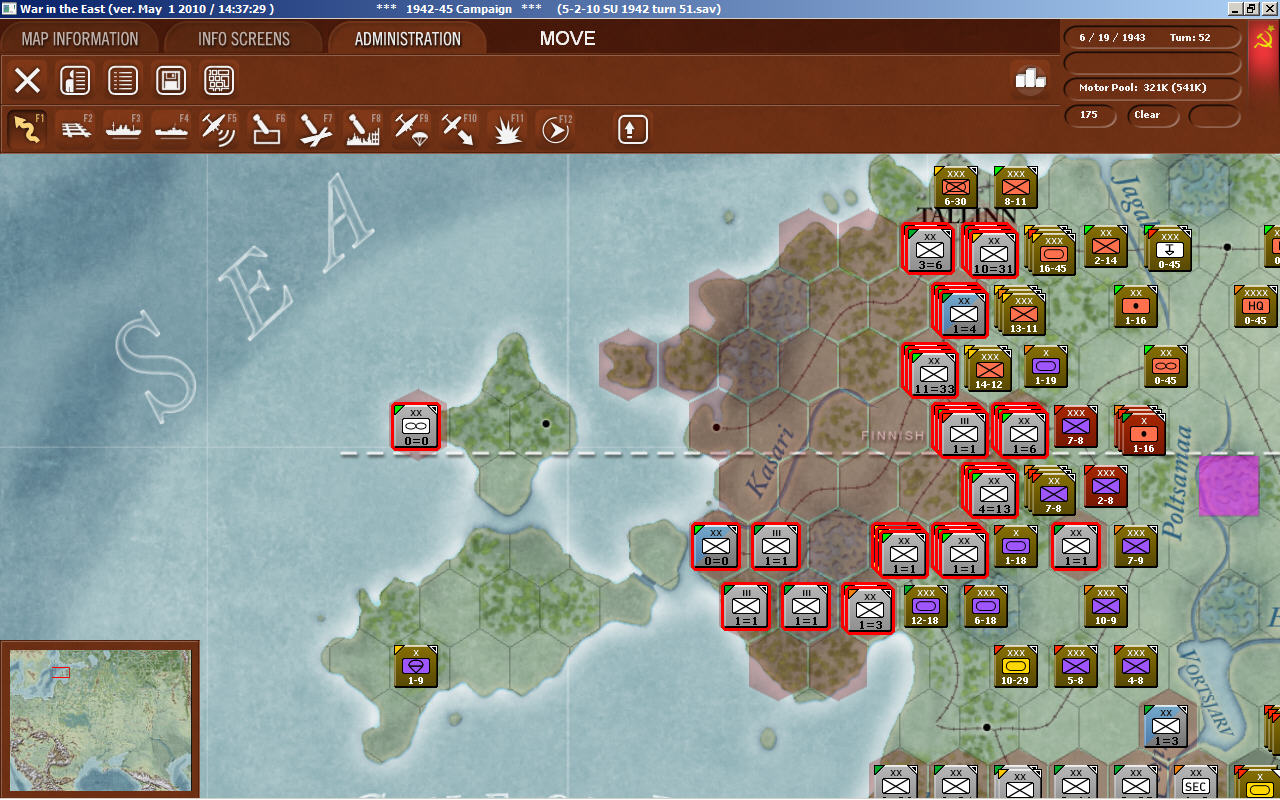Viewport: 1280px width, 800px height.
Task: Select the Soviet 1-9 brigade on island
Action: click(415, 667)
